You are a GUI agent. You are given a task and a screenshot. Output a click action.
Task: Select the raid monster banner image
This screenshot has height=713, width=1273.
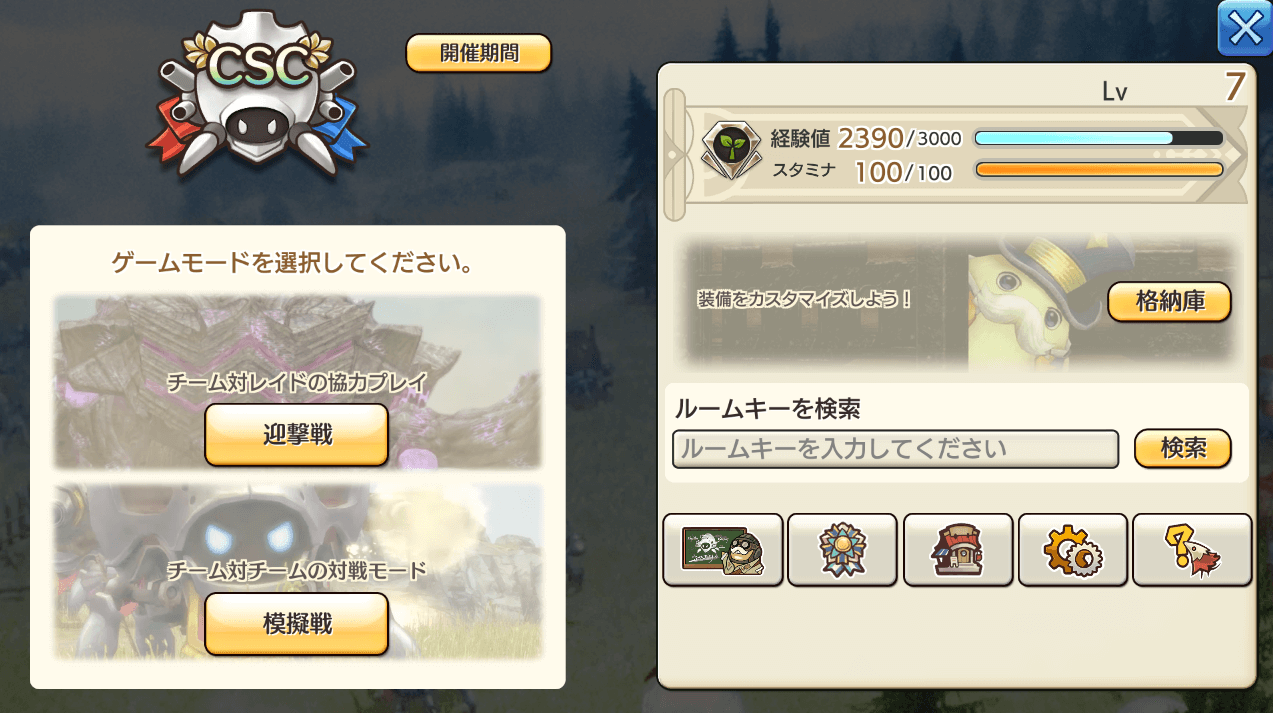(297, 382)
